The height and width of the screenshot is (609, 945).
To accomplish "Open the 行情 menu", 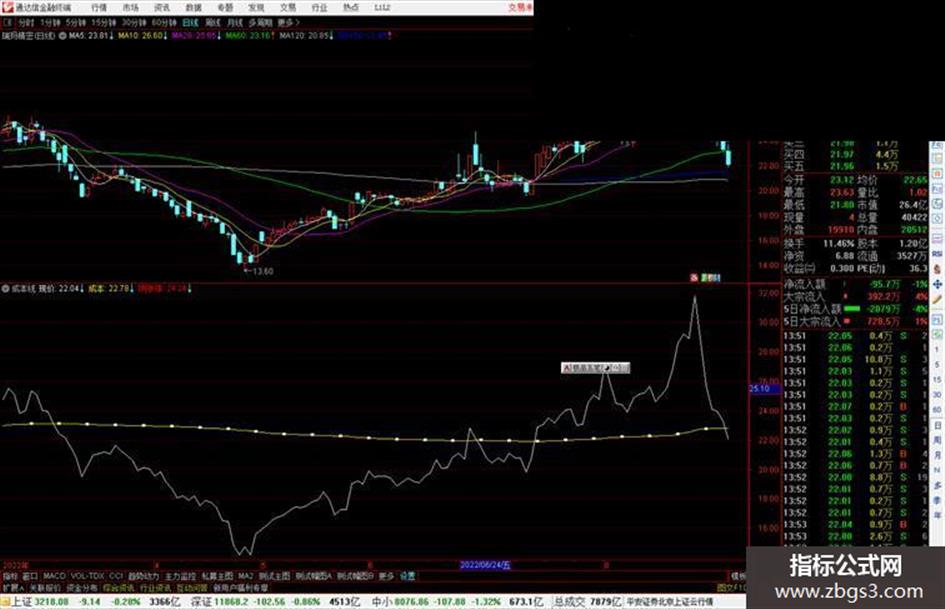I will [99, 8].
